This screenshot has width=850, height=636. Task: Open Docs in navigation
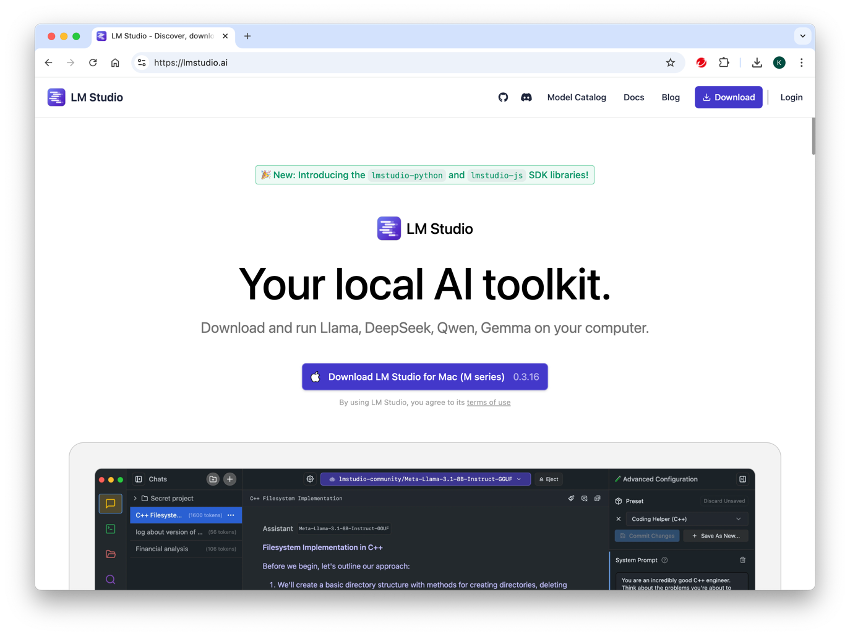[634, 98]
